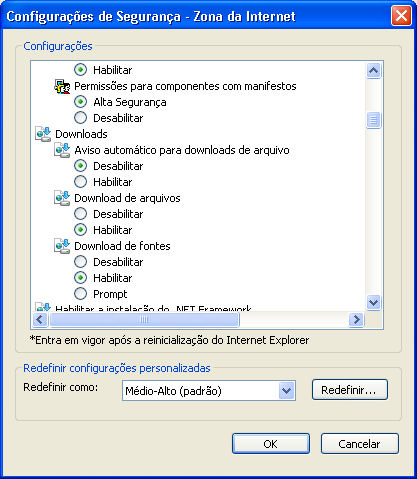
Task: Click the horizontal scrollbar right arrow
Action: tap(356, 320)
